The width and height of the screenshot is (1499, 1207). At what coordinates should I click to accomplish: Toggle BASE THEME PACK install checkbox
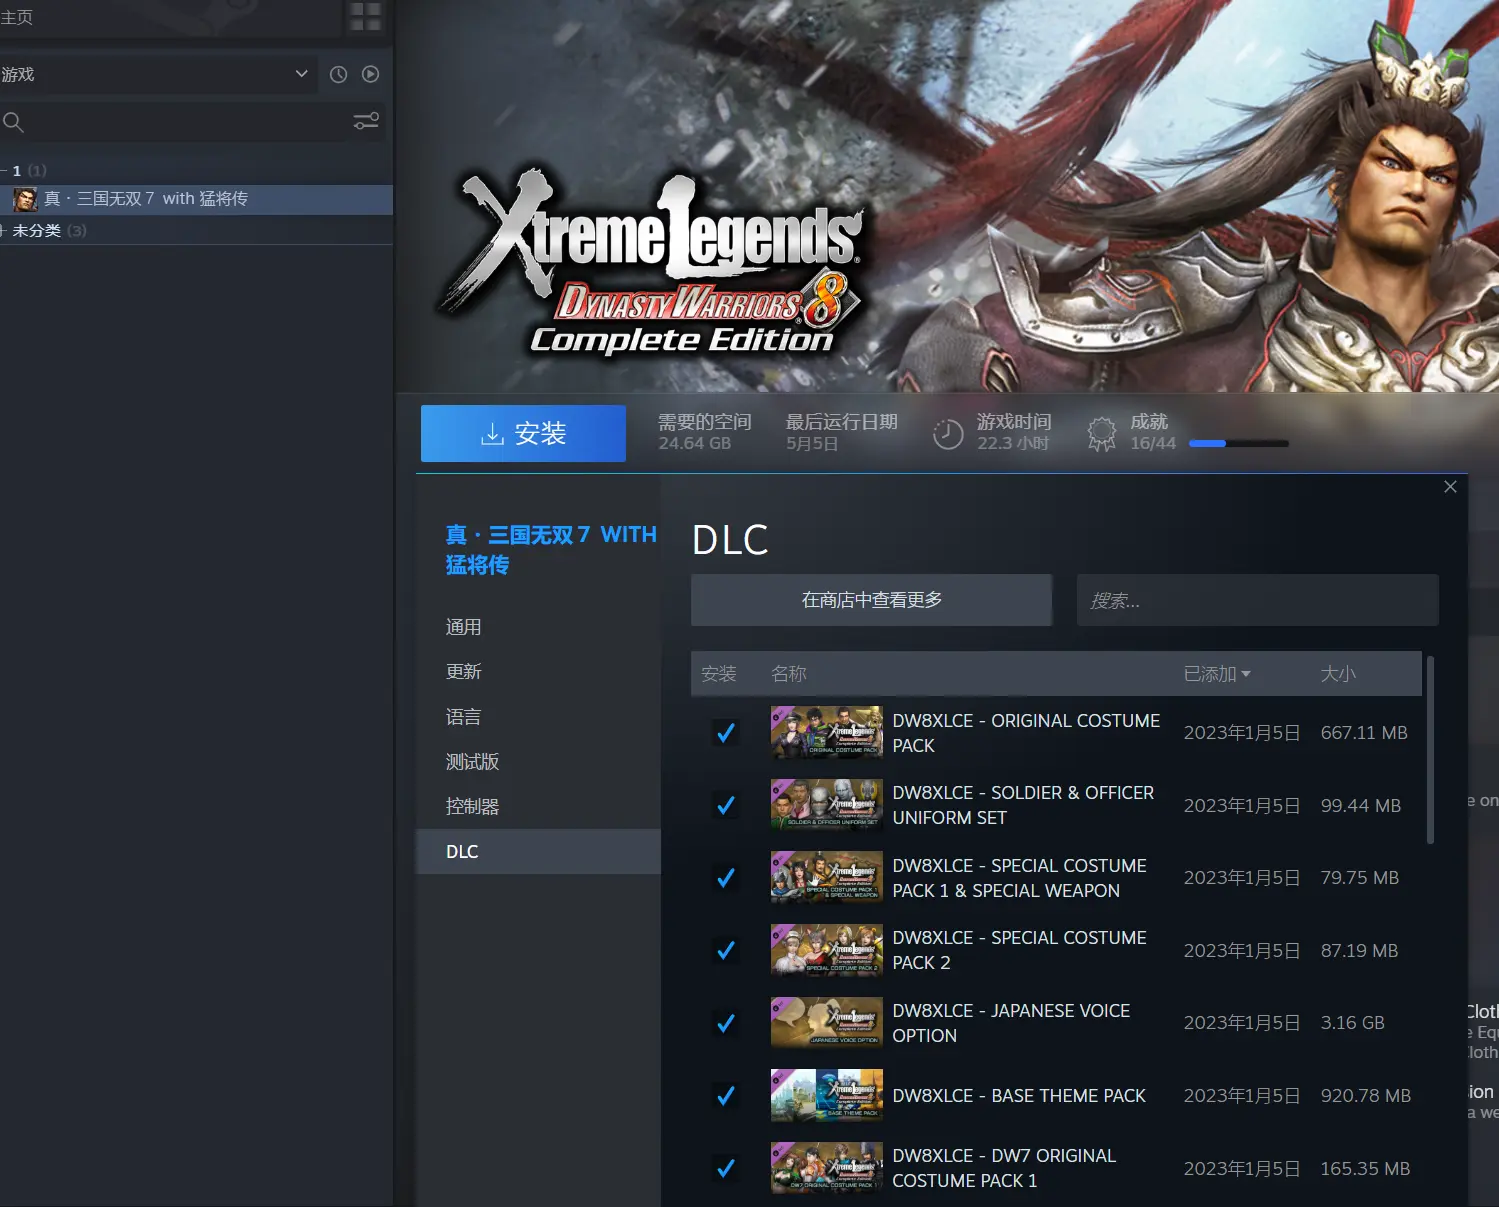[x=726, y=1096]
